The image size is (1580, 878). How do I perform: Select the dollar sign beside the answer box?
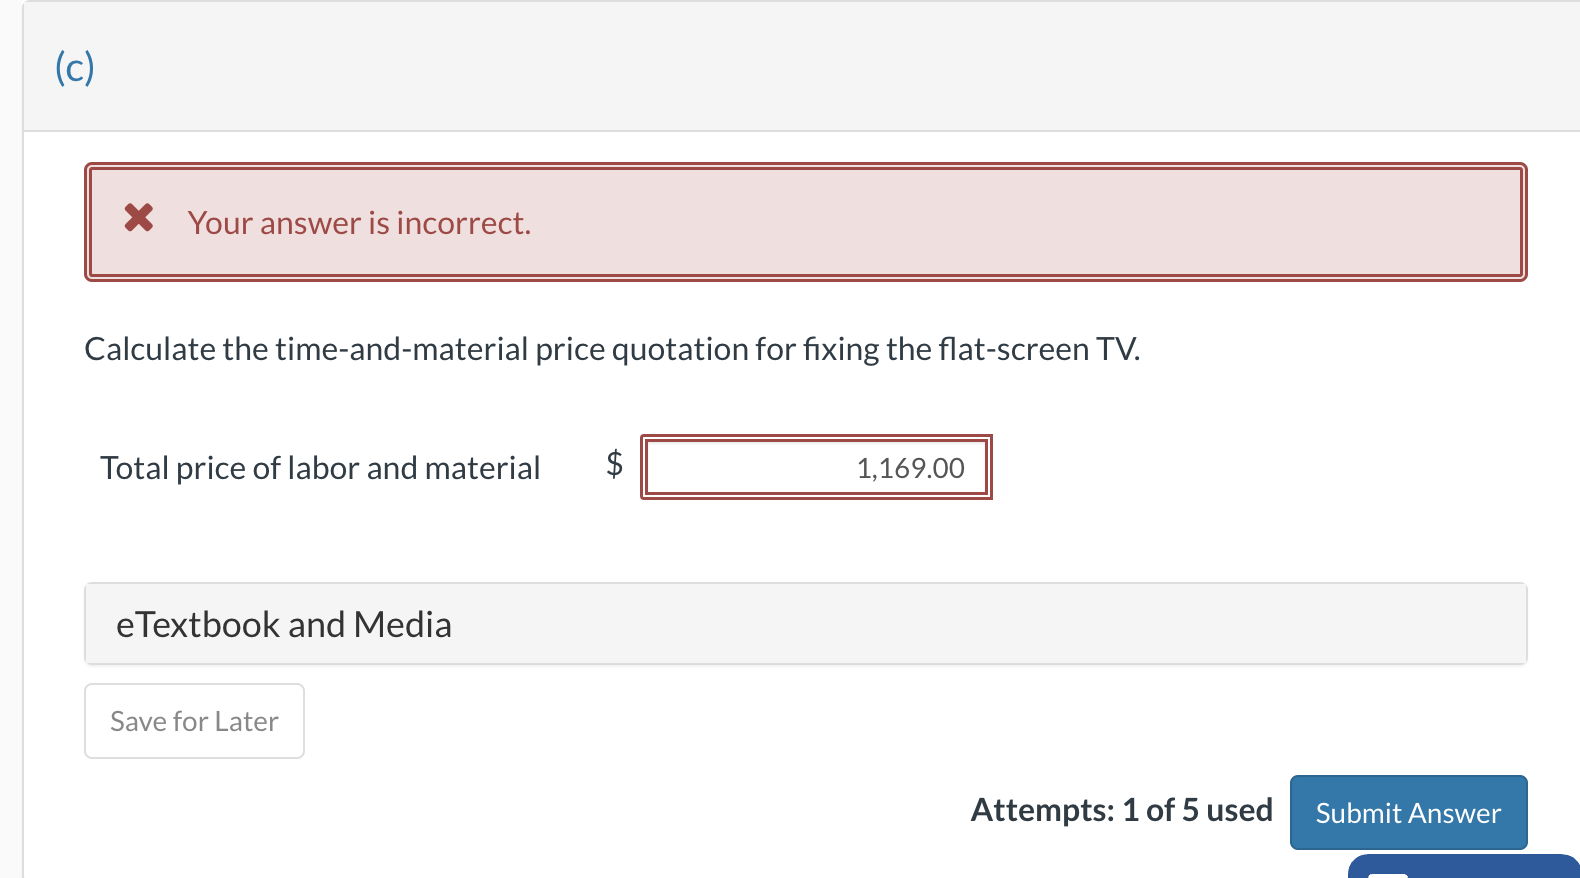[x=613, y=466]
